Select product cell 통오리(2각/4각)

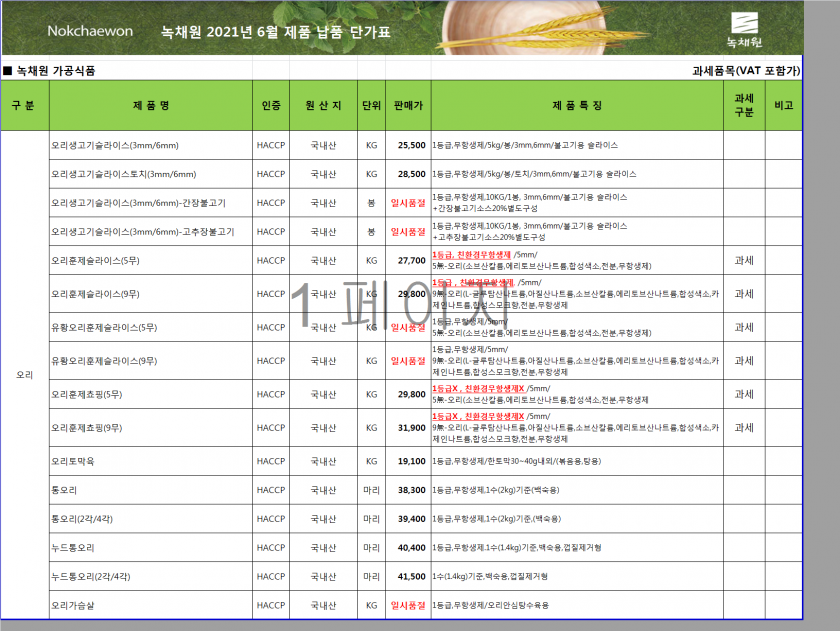[151, 519]
